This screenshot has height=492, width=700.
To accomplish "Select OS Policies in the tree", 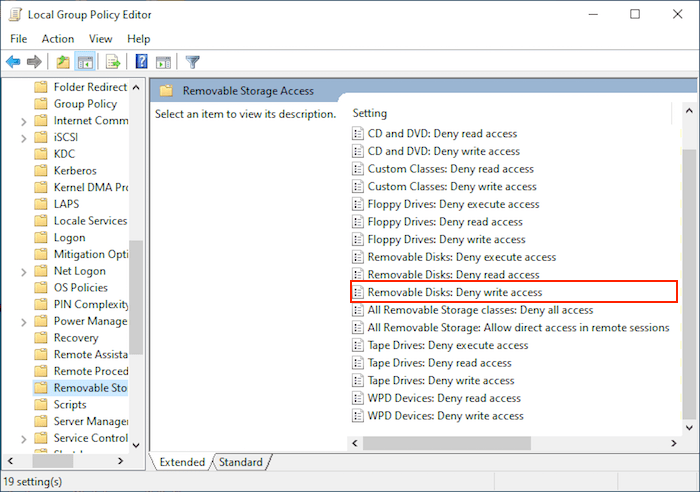I will pos(81,288).
